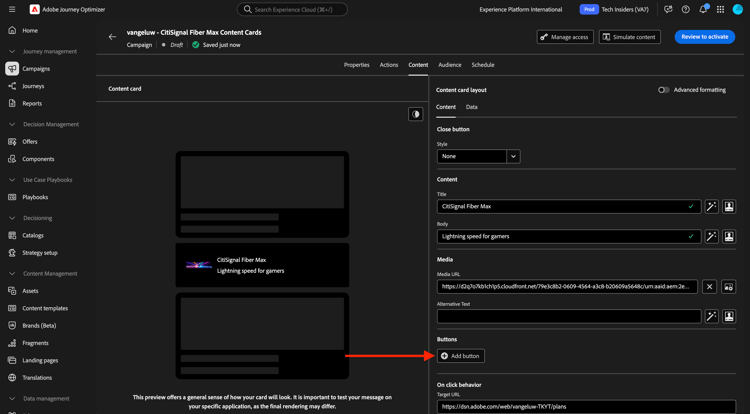Click the Adobe logo icon

(34, 9)
